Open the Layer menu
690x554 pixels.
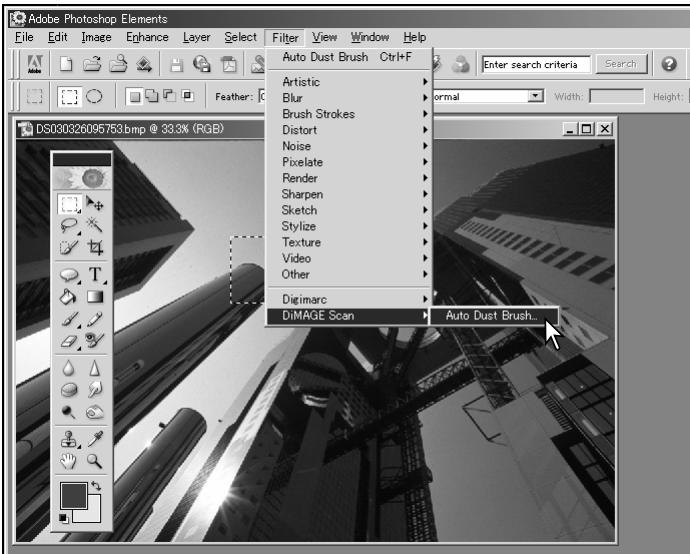[197, 37]
